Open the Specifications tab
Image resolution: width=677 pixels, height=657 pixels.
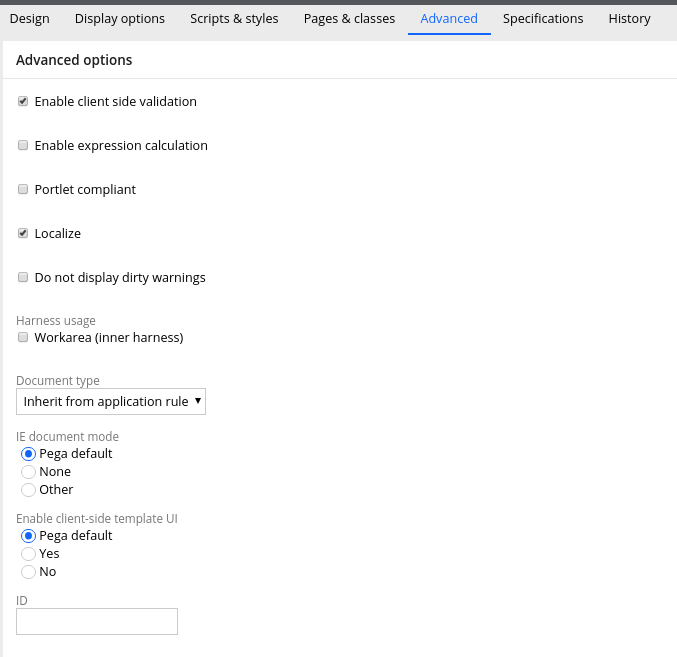(543, 19)
